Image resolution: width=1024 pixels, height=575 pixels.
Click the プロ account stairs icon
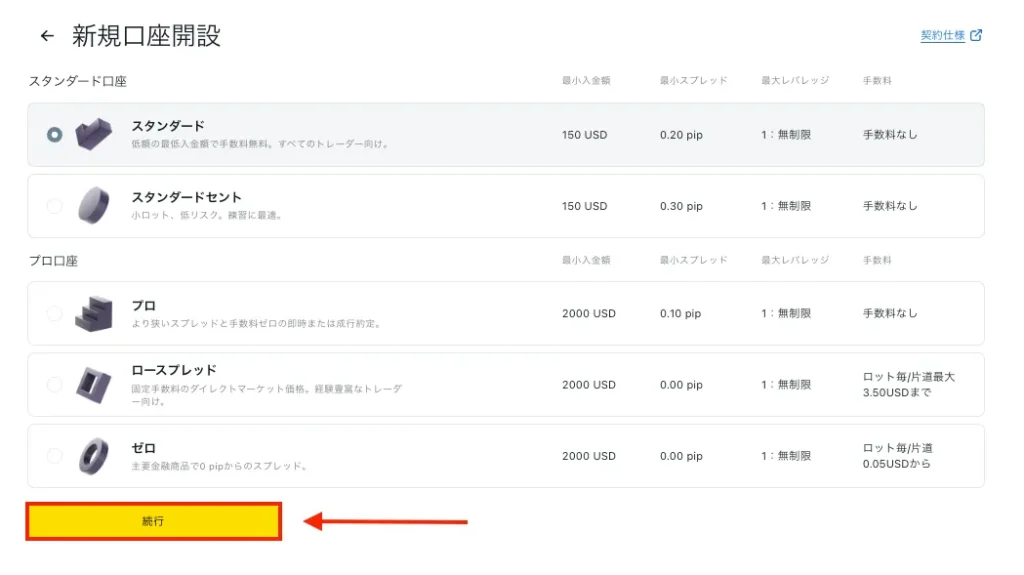point(93,313)
